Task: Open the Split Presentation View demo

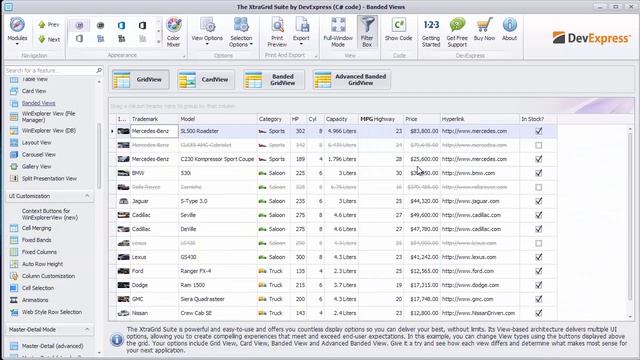Action: (49, 179)
